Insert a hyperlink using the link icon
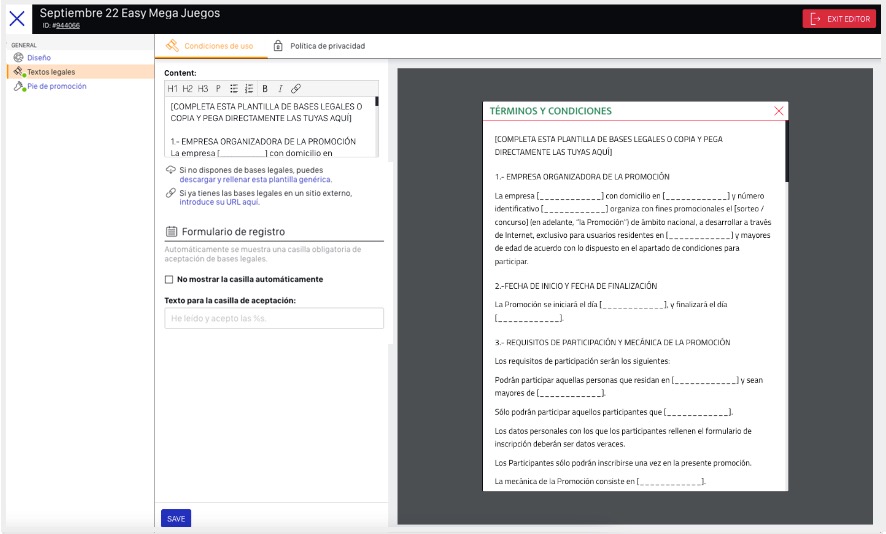886x534 pixels. coord(296,88)
